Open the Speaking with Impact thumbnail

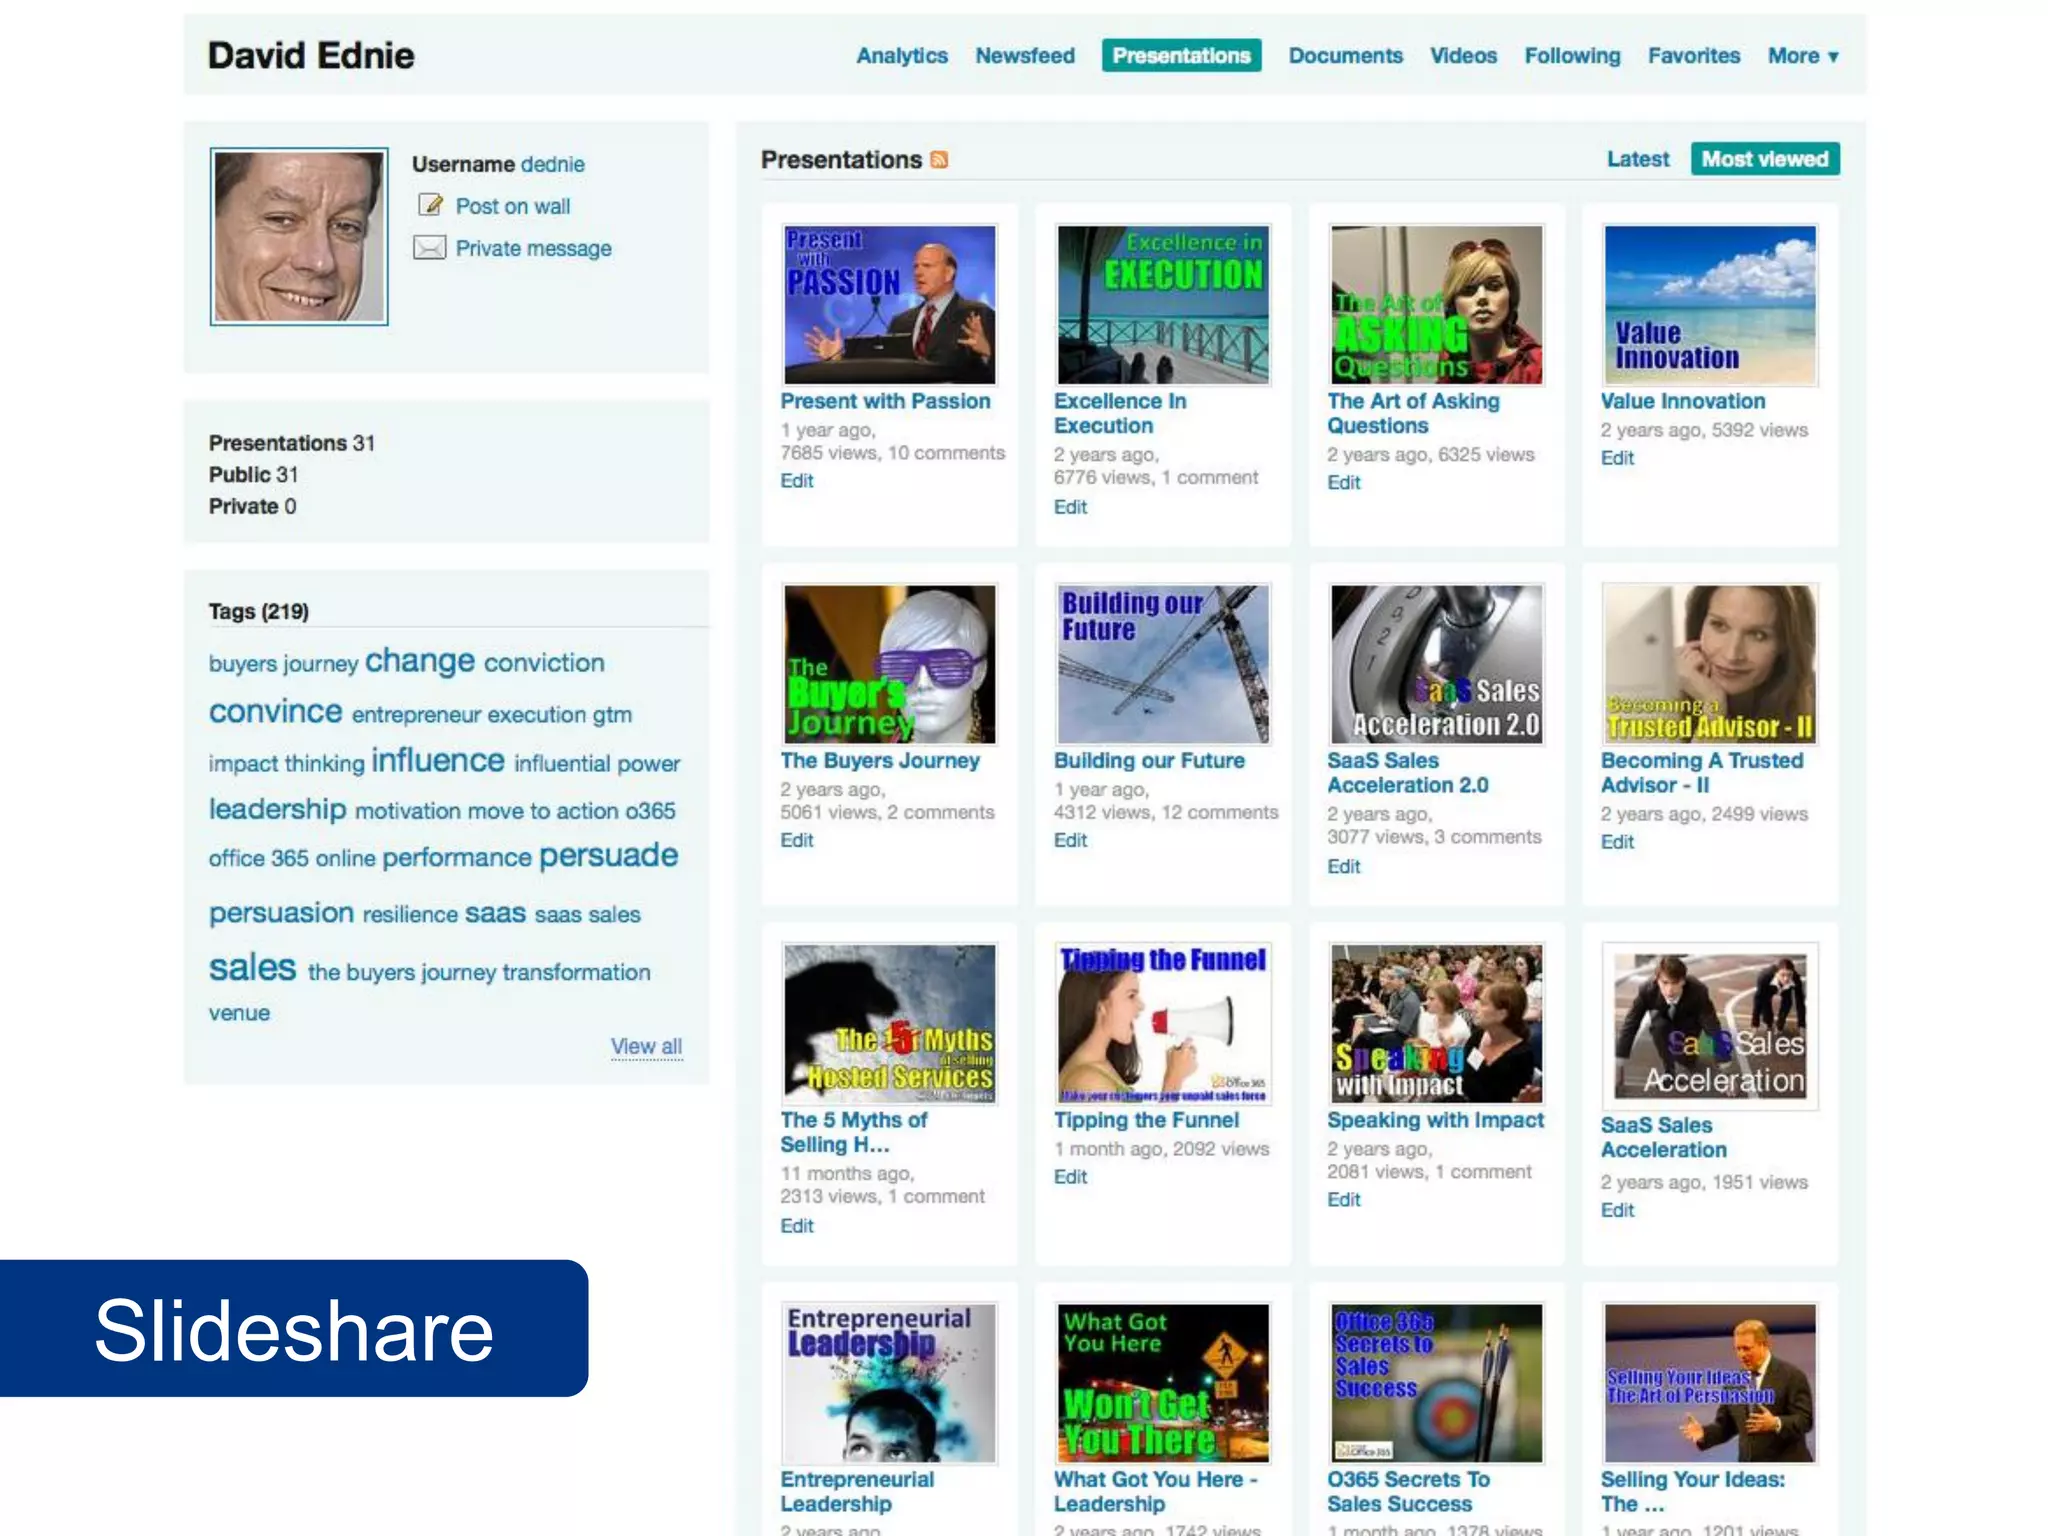click(1436, 1023)
